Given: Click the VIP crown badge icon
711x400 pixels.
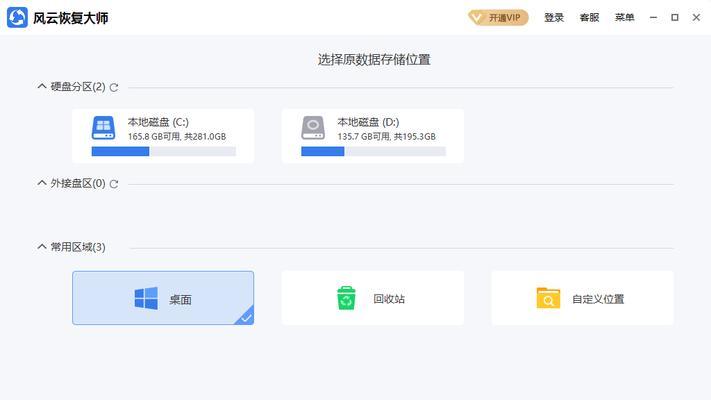Looking at the screenshot, I should [476, 18].
